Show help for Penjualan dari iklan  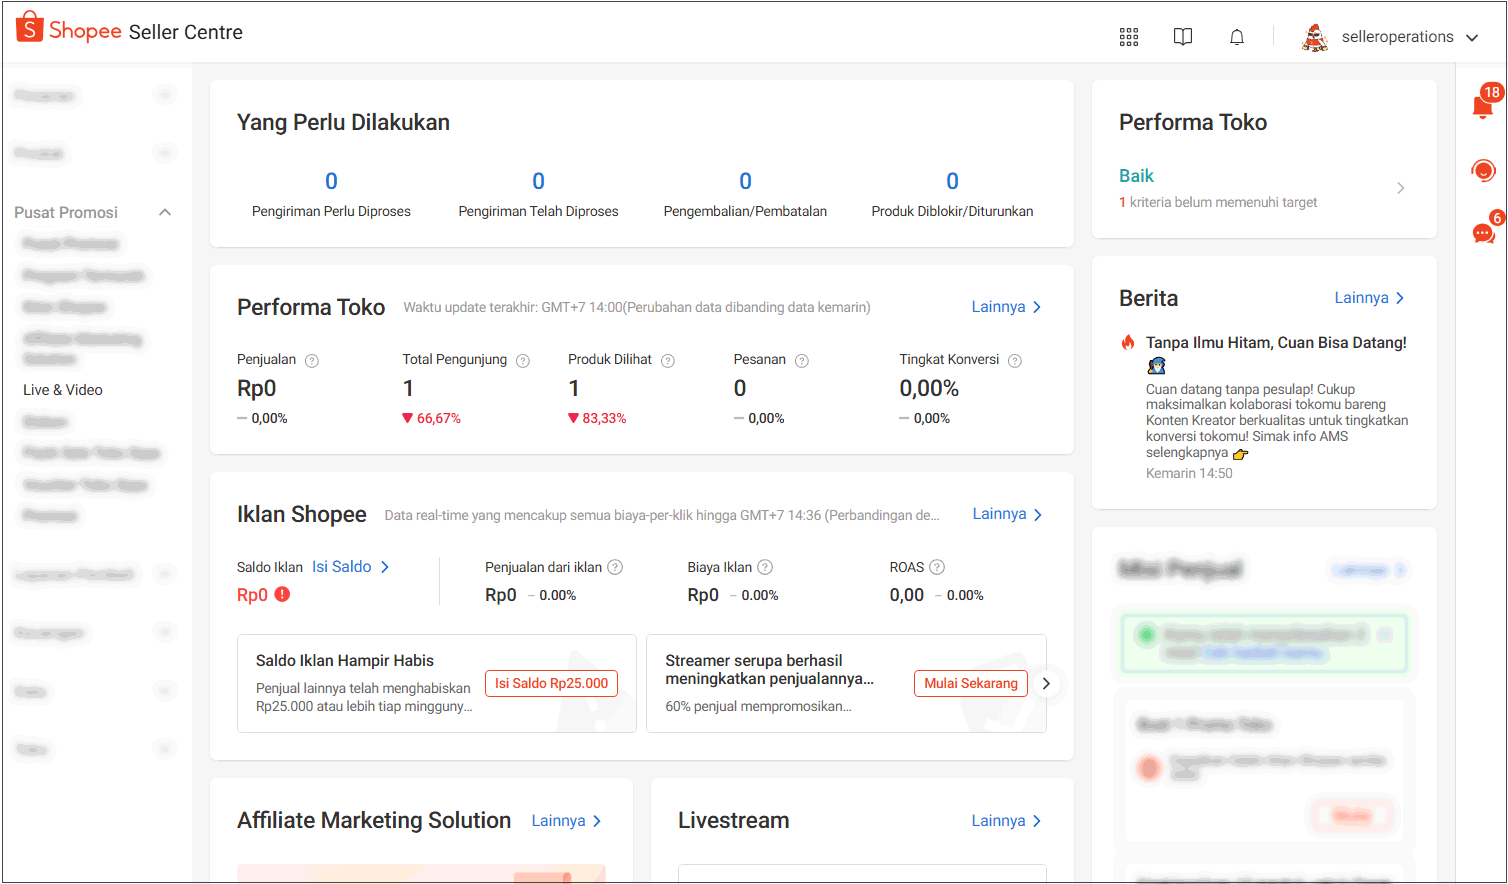coord(615,567)
